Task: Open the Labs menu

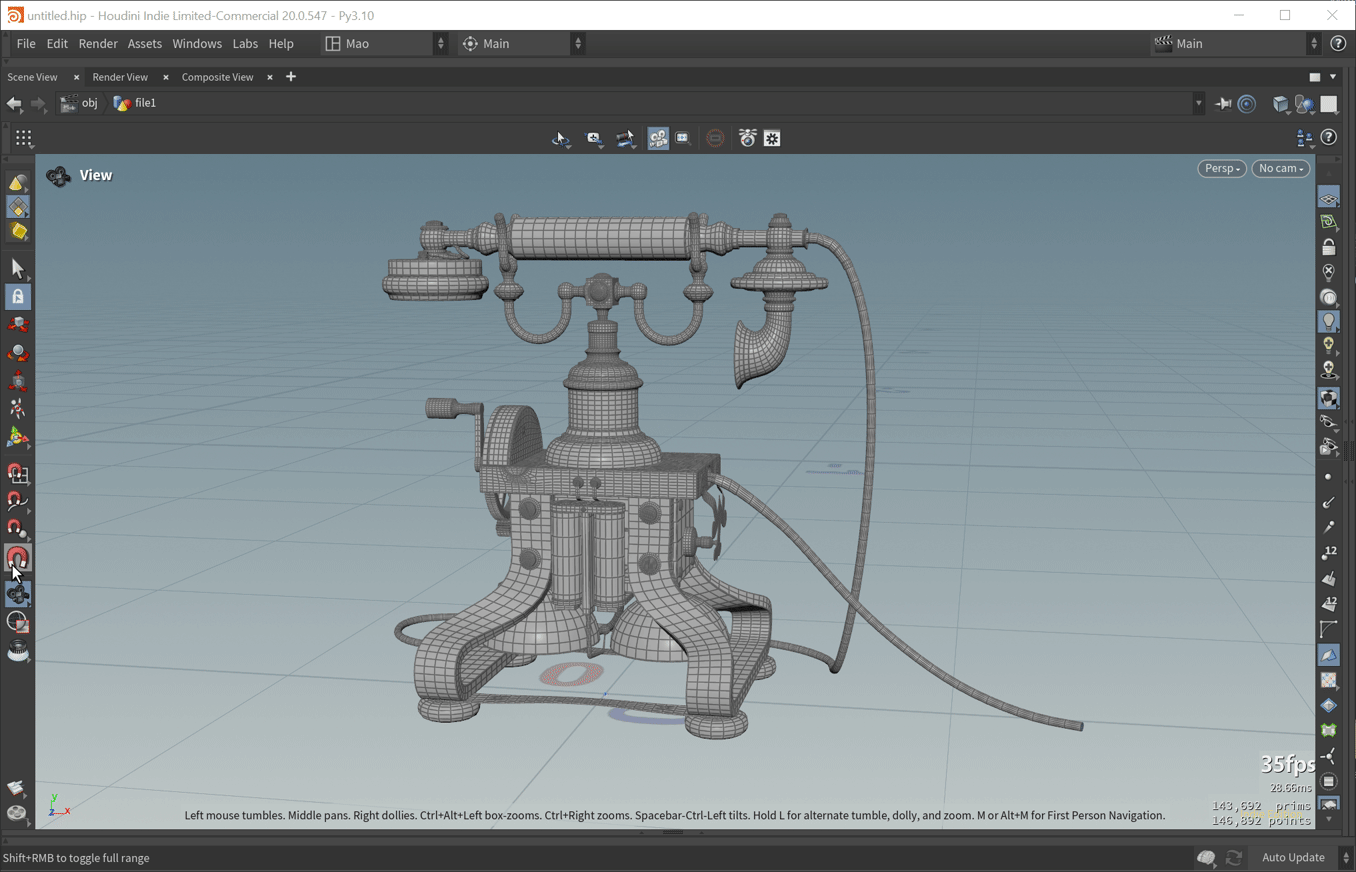Action: (245, 44)
